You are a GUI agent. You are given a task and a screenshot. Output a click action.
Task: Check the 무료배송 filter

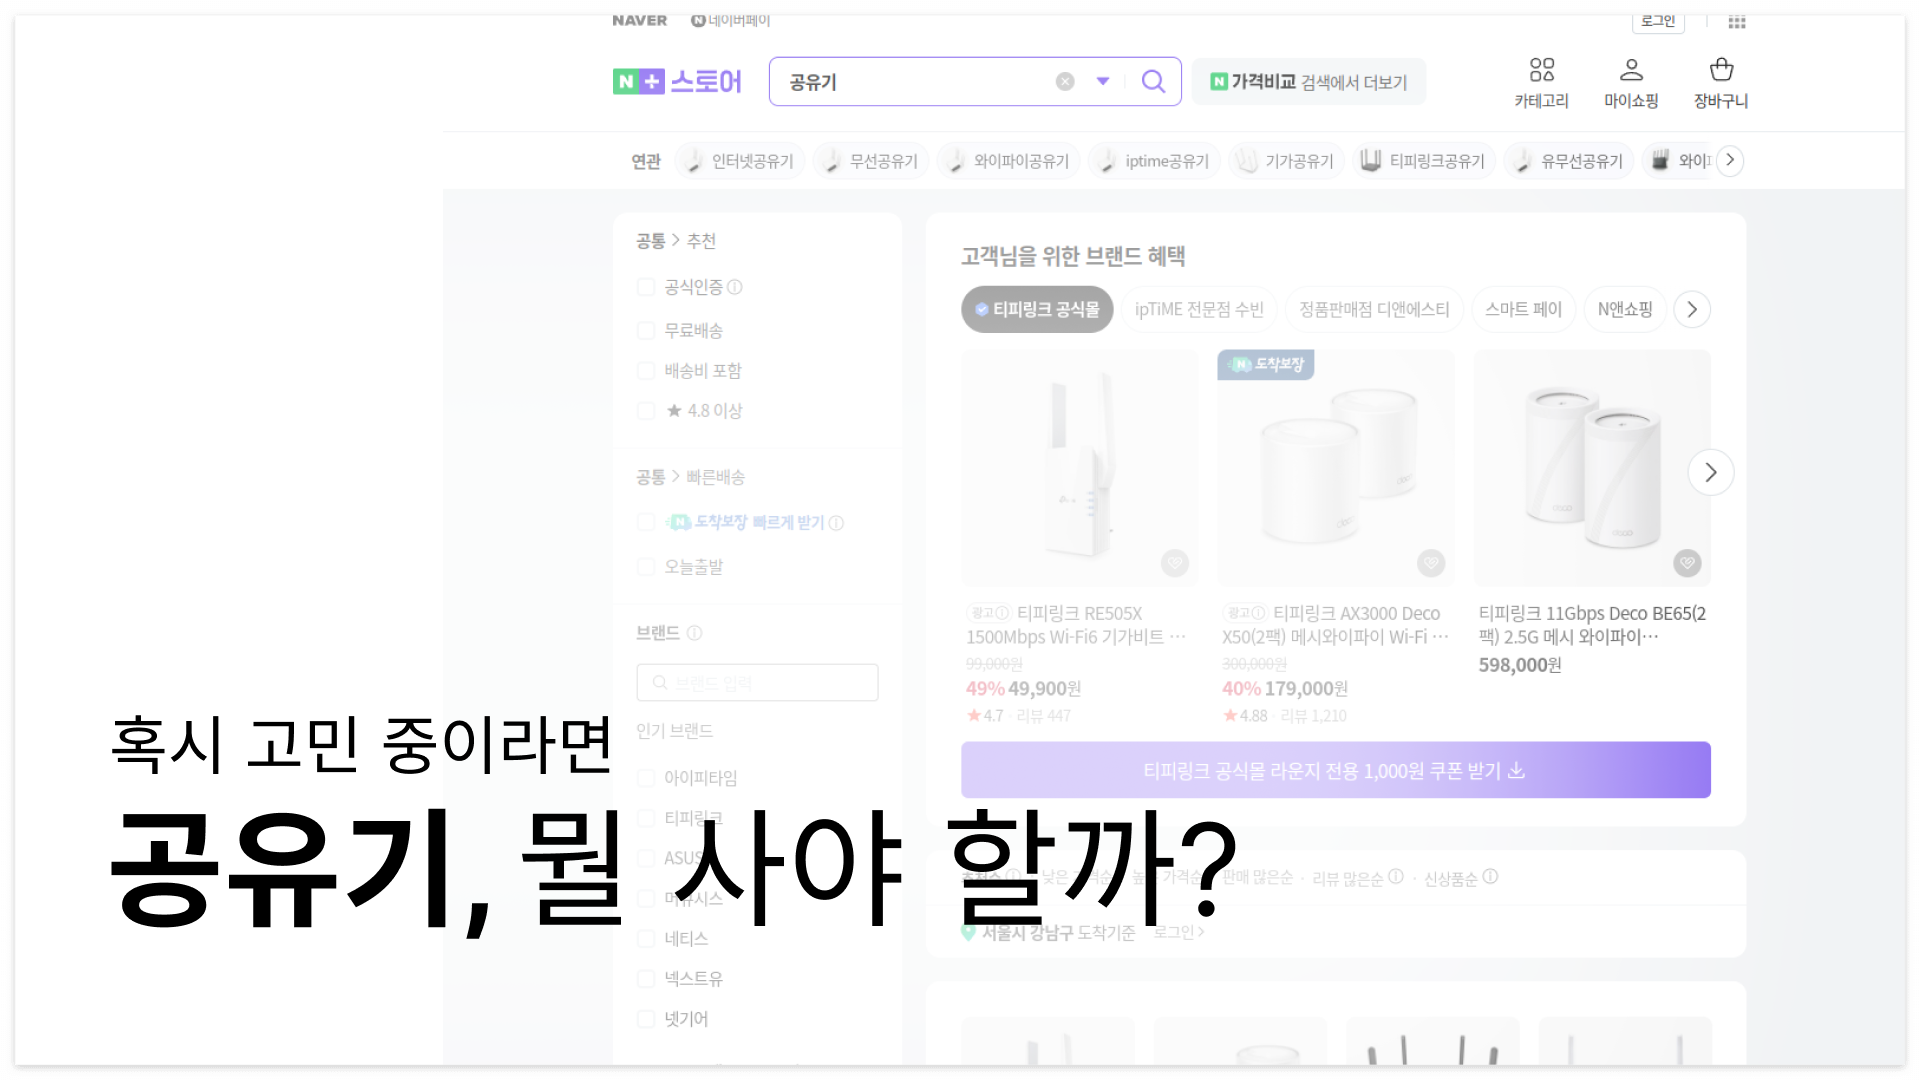point(646,330)
